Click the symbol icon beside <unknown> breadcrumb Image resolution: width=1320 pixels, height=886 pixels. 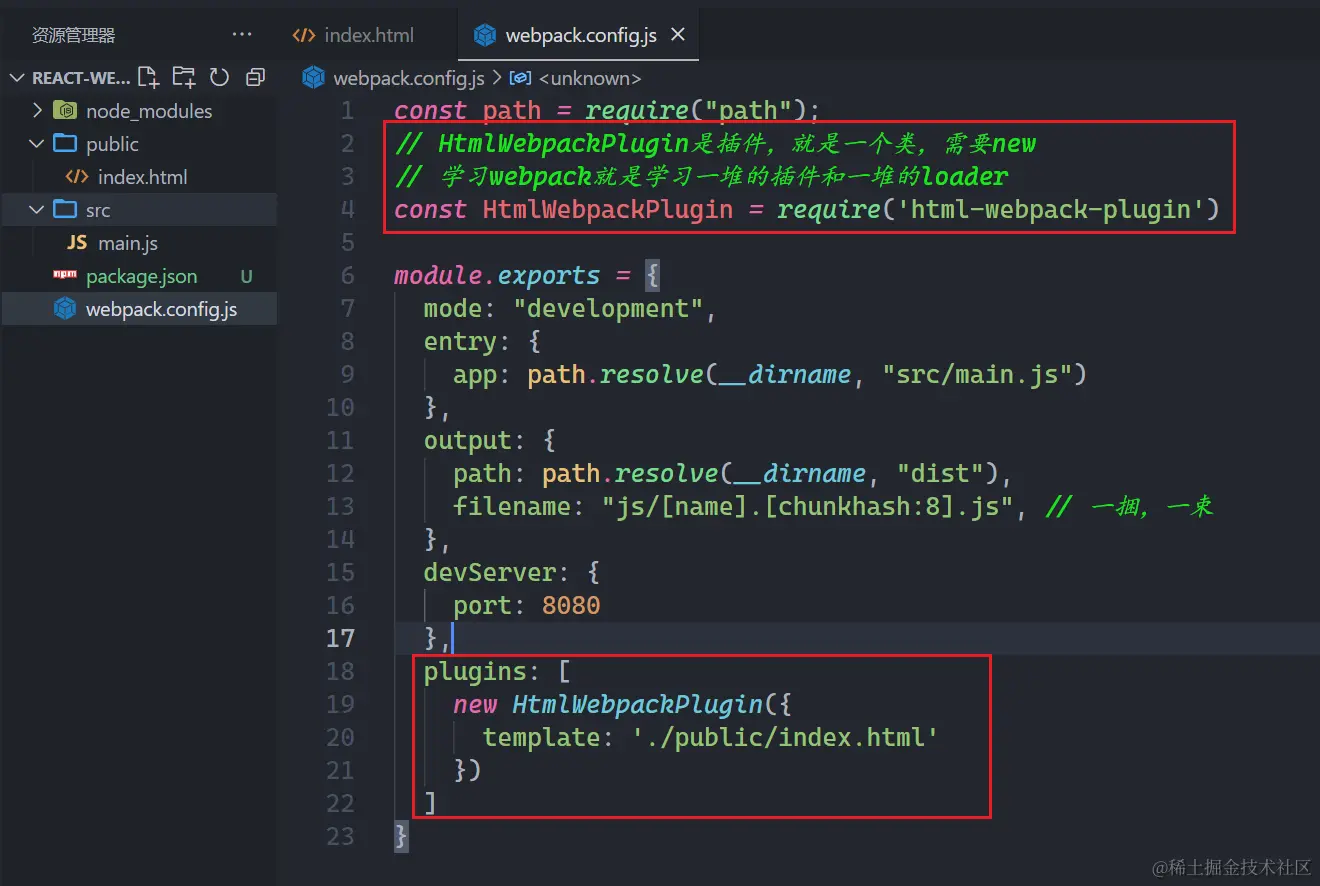pos(521,78)
